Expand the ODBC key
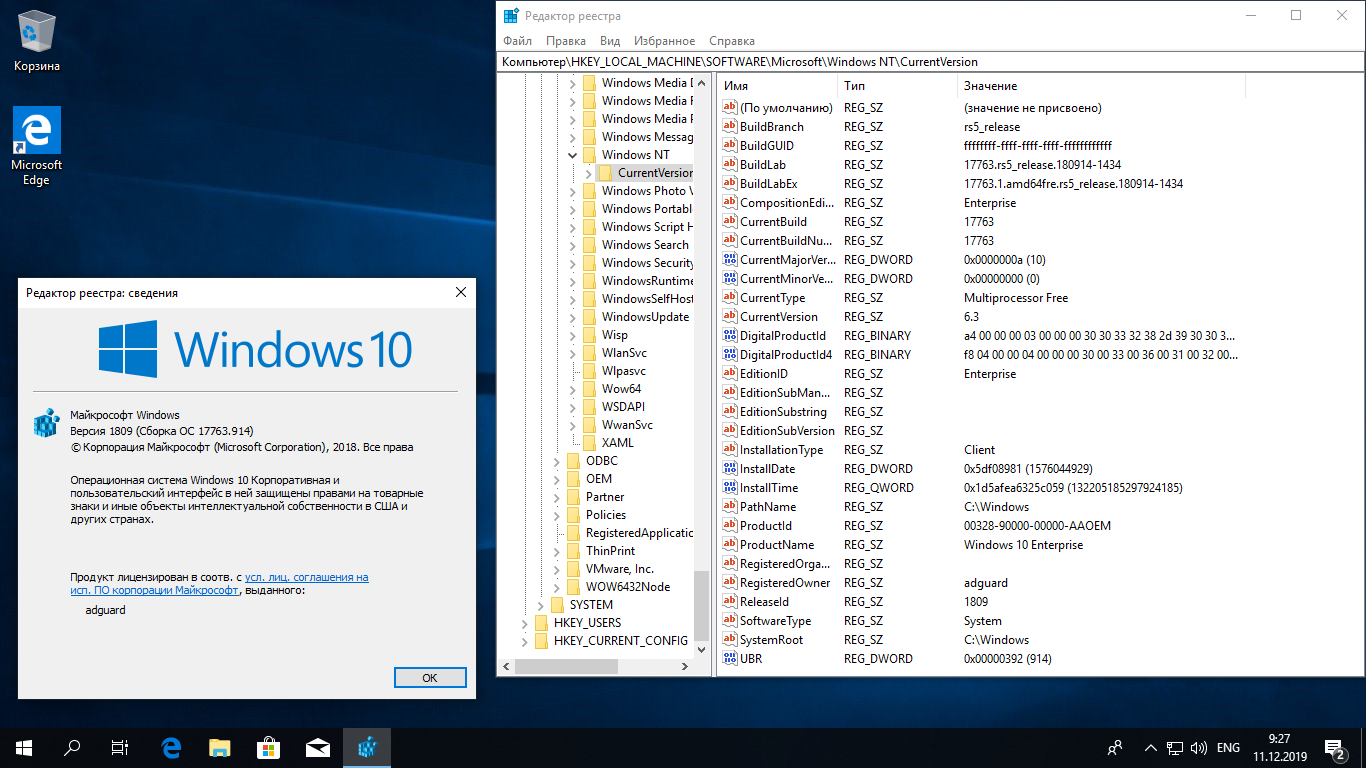This screenshot has width=1366, height=768. (x=557, y=461)
